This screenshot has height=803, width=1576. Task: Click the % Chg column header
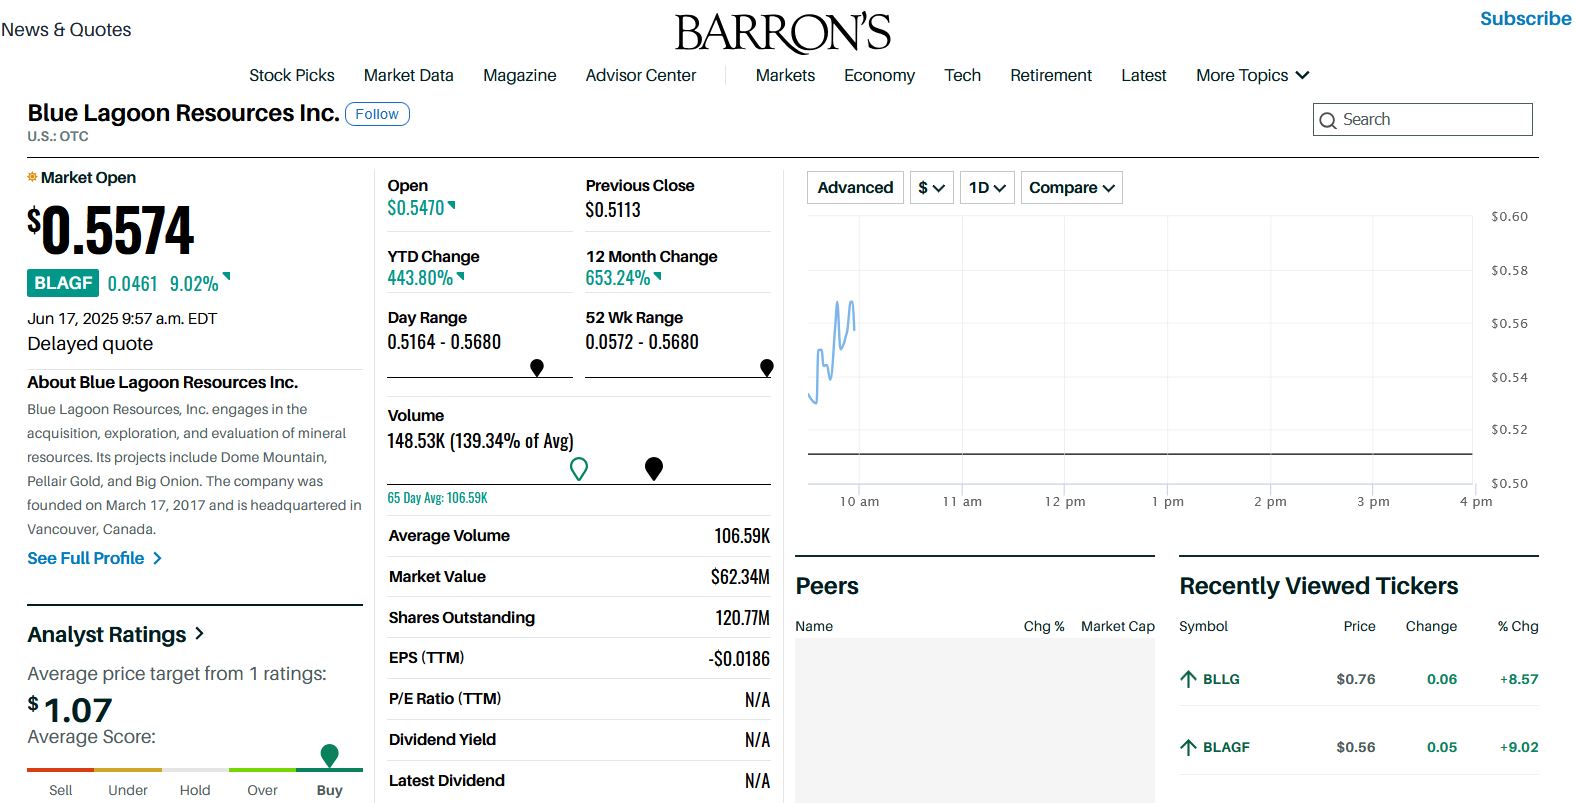1517,626
